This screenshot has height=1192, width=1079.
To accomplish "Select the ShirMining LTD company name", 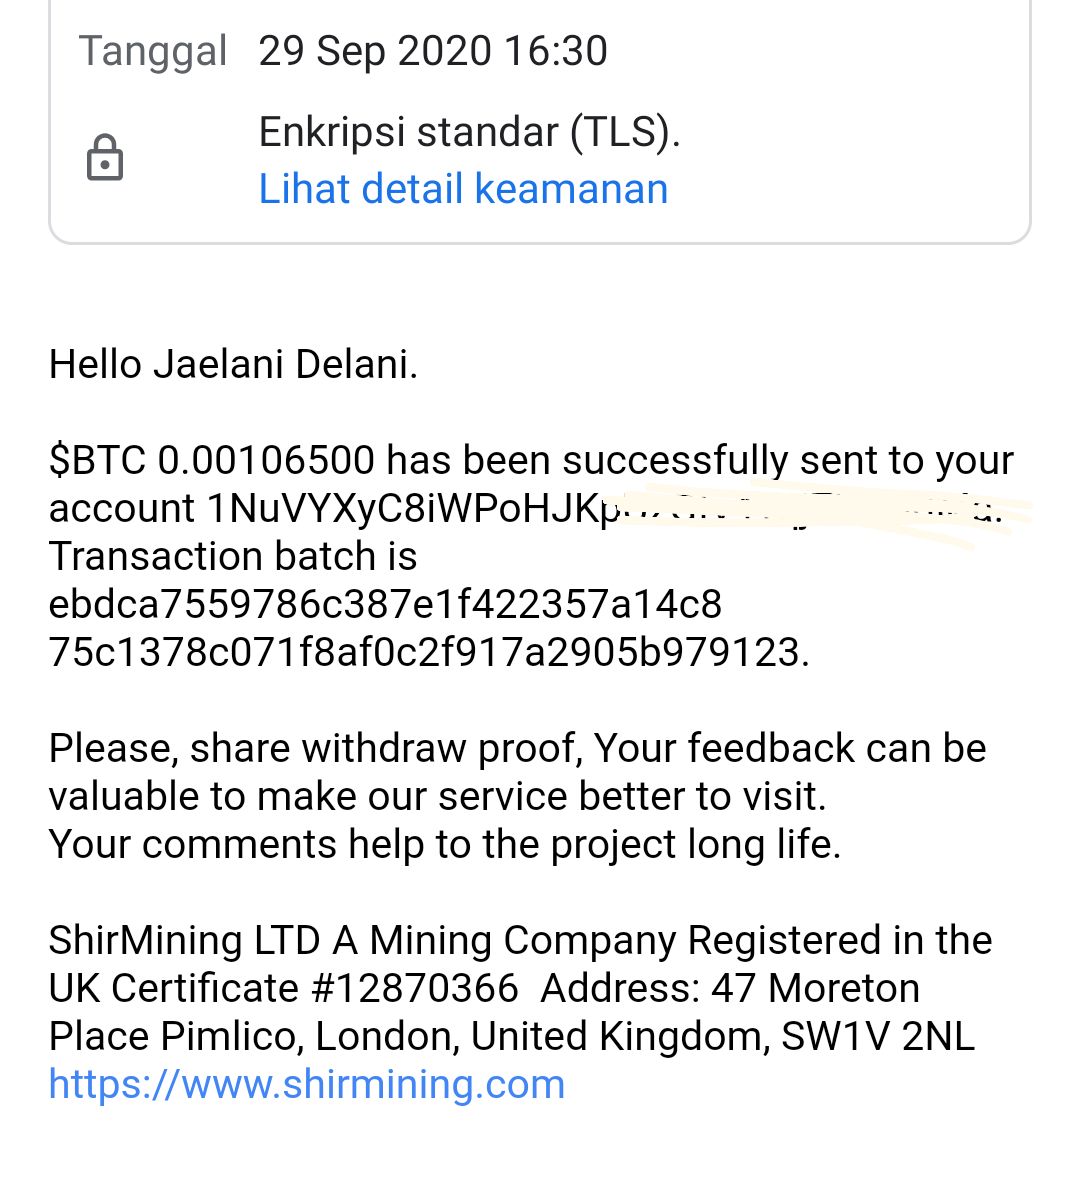I will pyautogui.click(x=185, y=940).
